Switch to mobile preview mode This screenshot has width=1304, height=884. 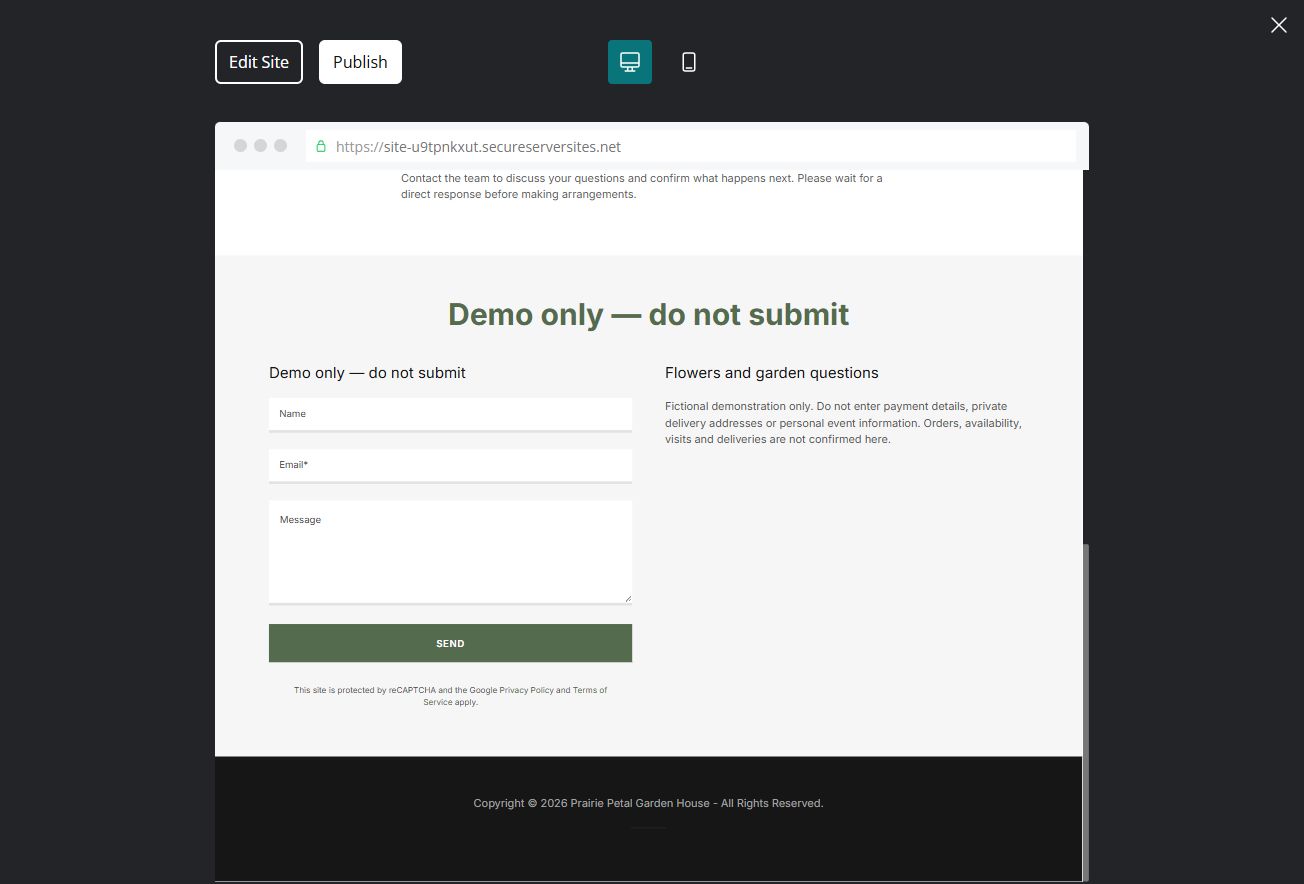click(689, 62)
